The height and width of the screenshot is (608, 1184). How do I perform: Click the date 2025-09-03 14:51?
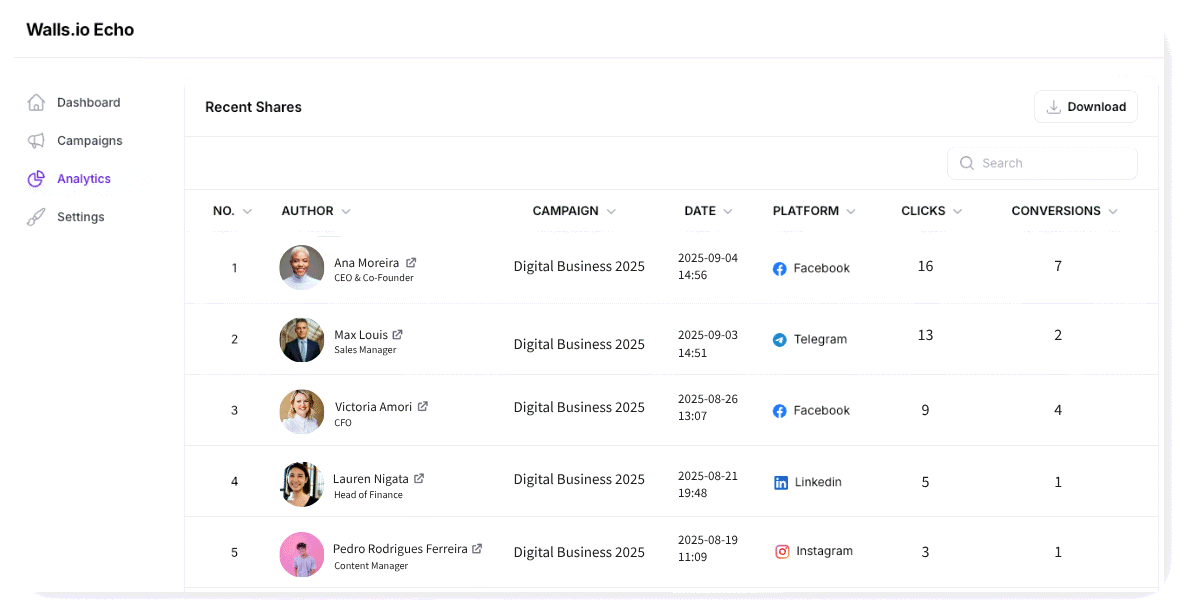point(708,344)
